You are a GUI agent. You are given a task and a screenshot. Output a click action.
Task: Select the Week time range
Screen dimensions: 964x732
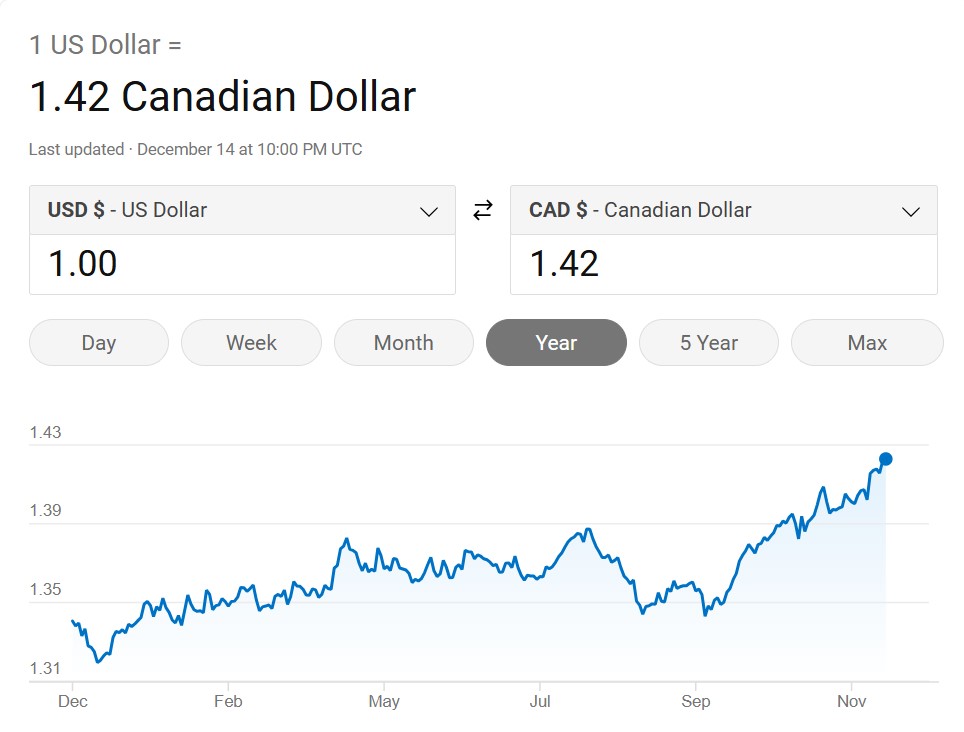(251, 343)
